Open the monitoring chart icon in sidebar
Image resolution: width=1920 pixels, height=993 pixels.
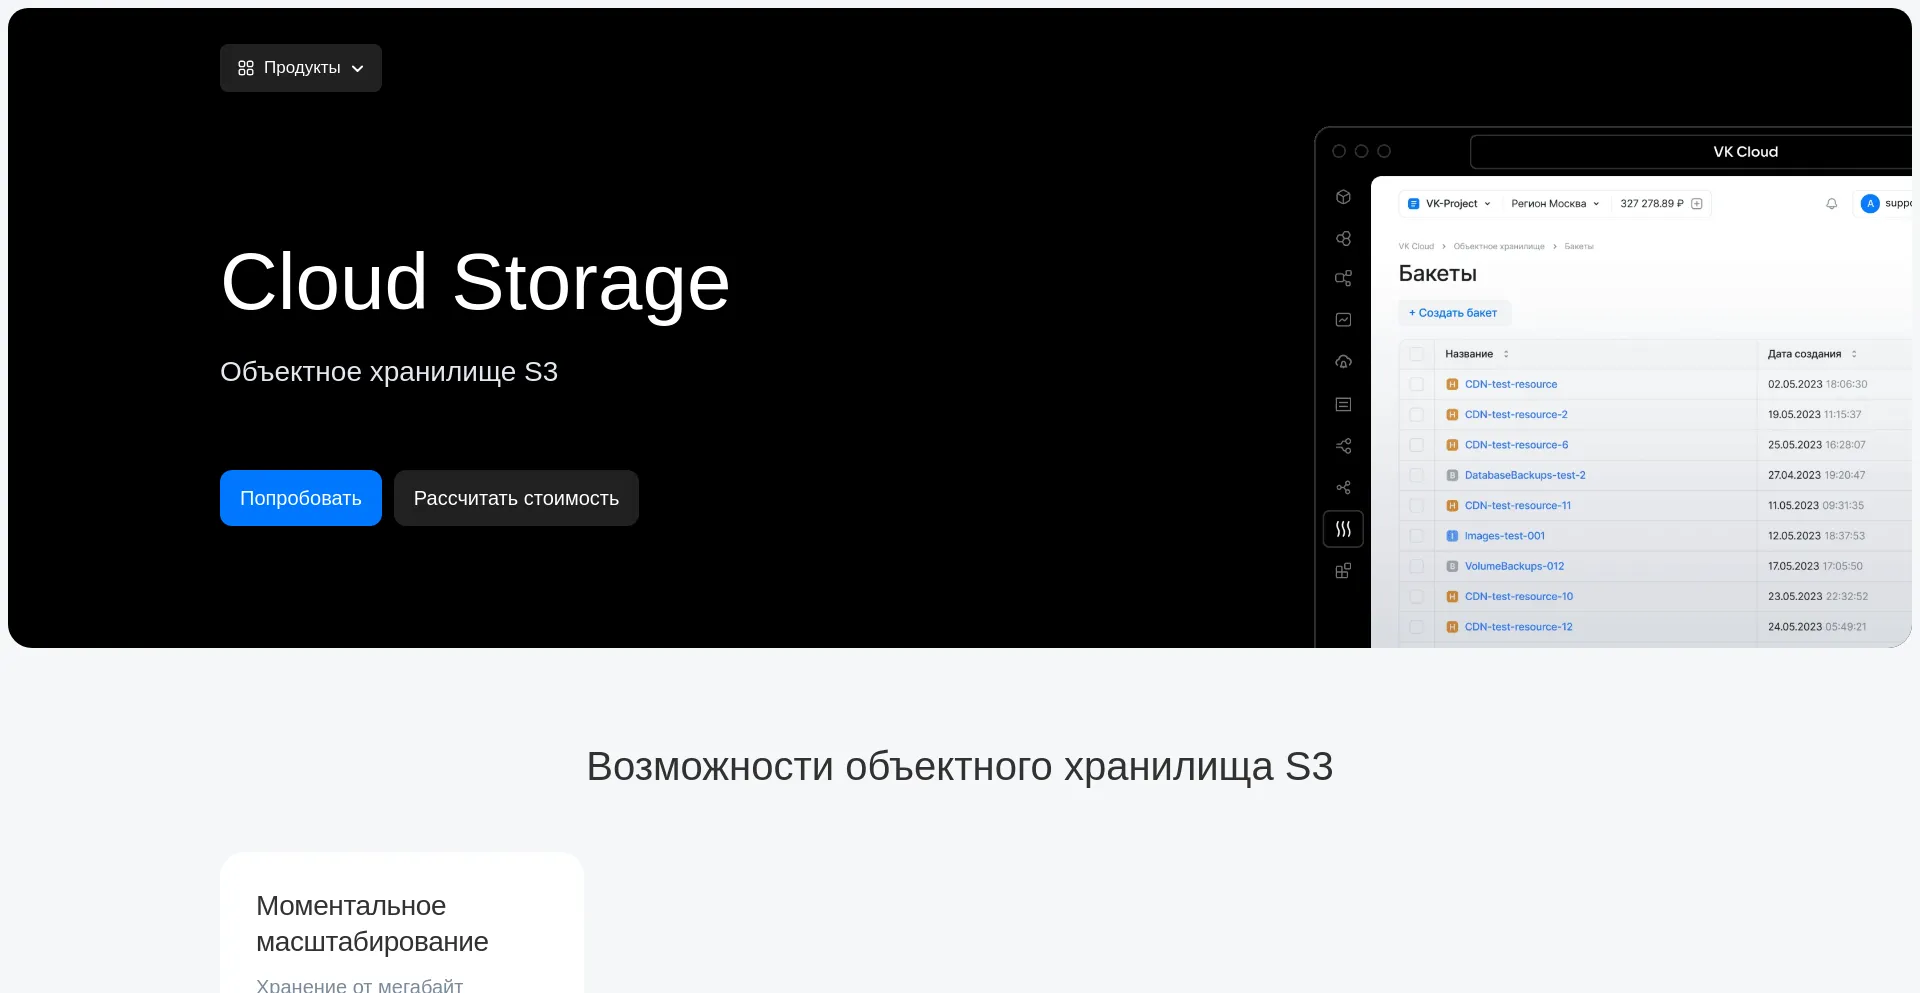click(1343, 320)
